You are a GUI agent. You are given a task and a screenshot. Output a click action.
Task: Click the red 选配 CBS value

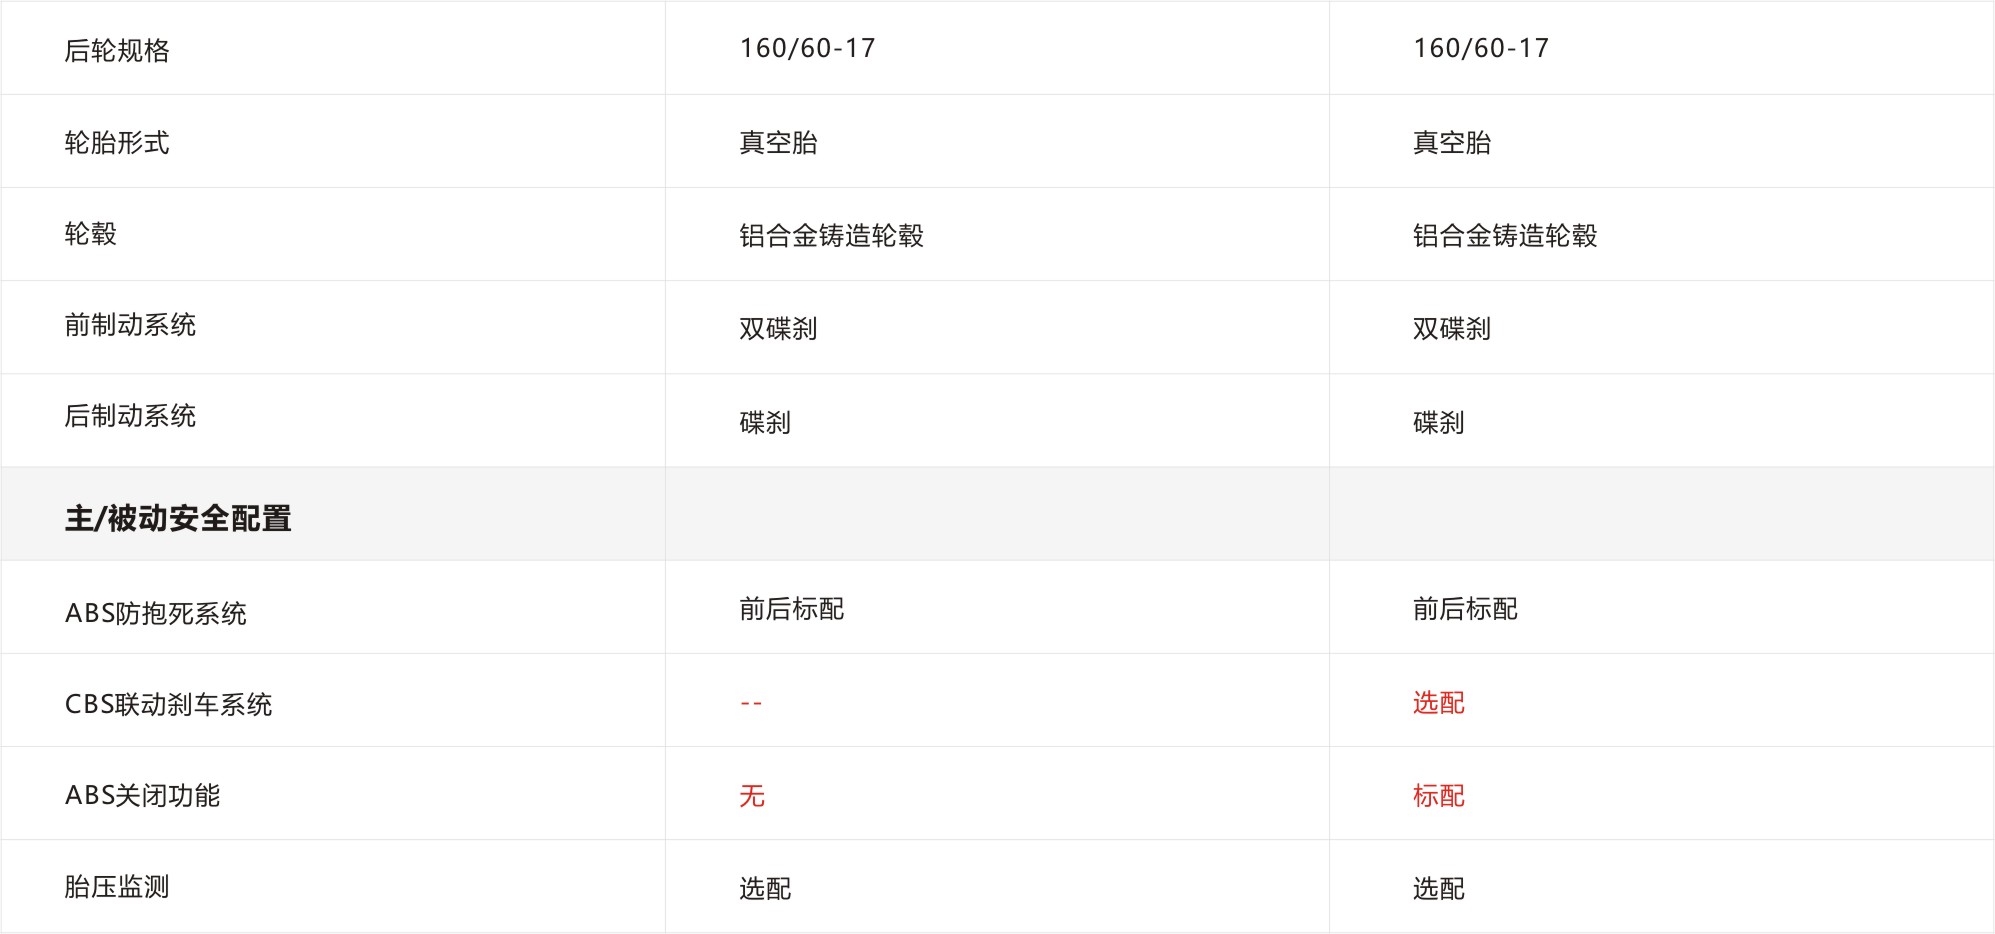point(1439,703)
